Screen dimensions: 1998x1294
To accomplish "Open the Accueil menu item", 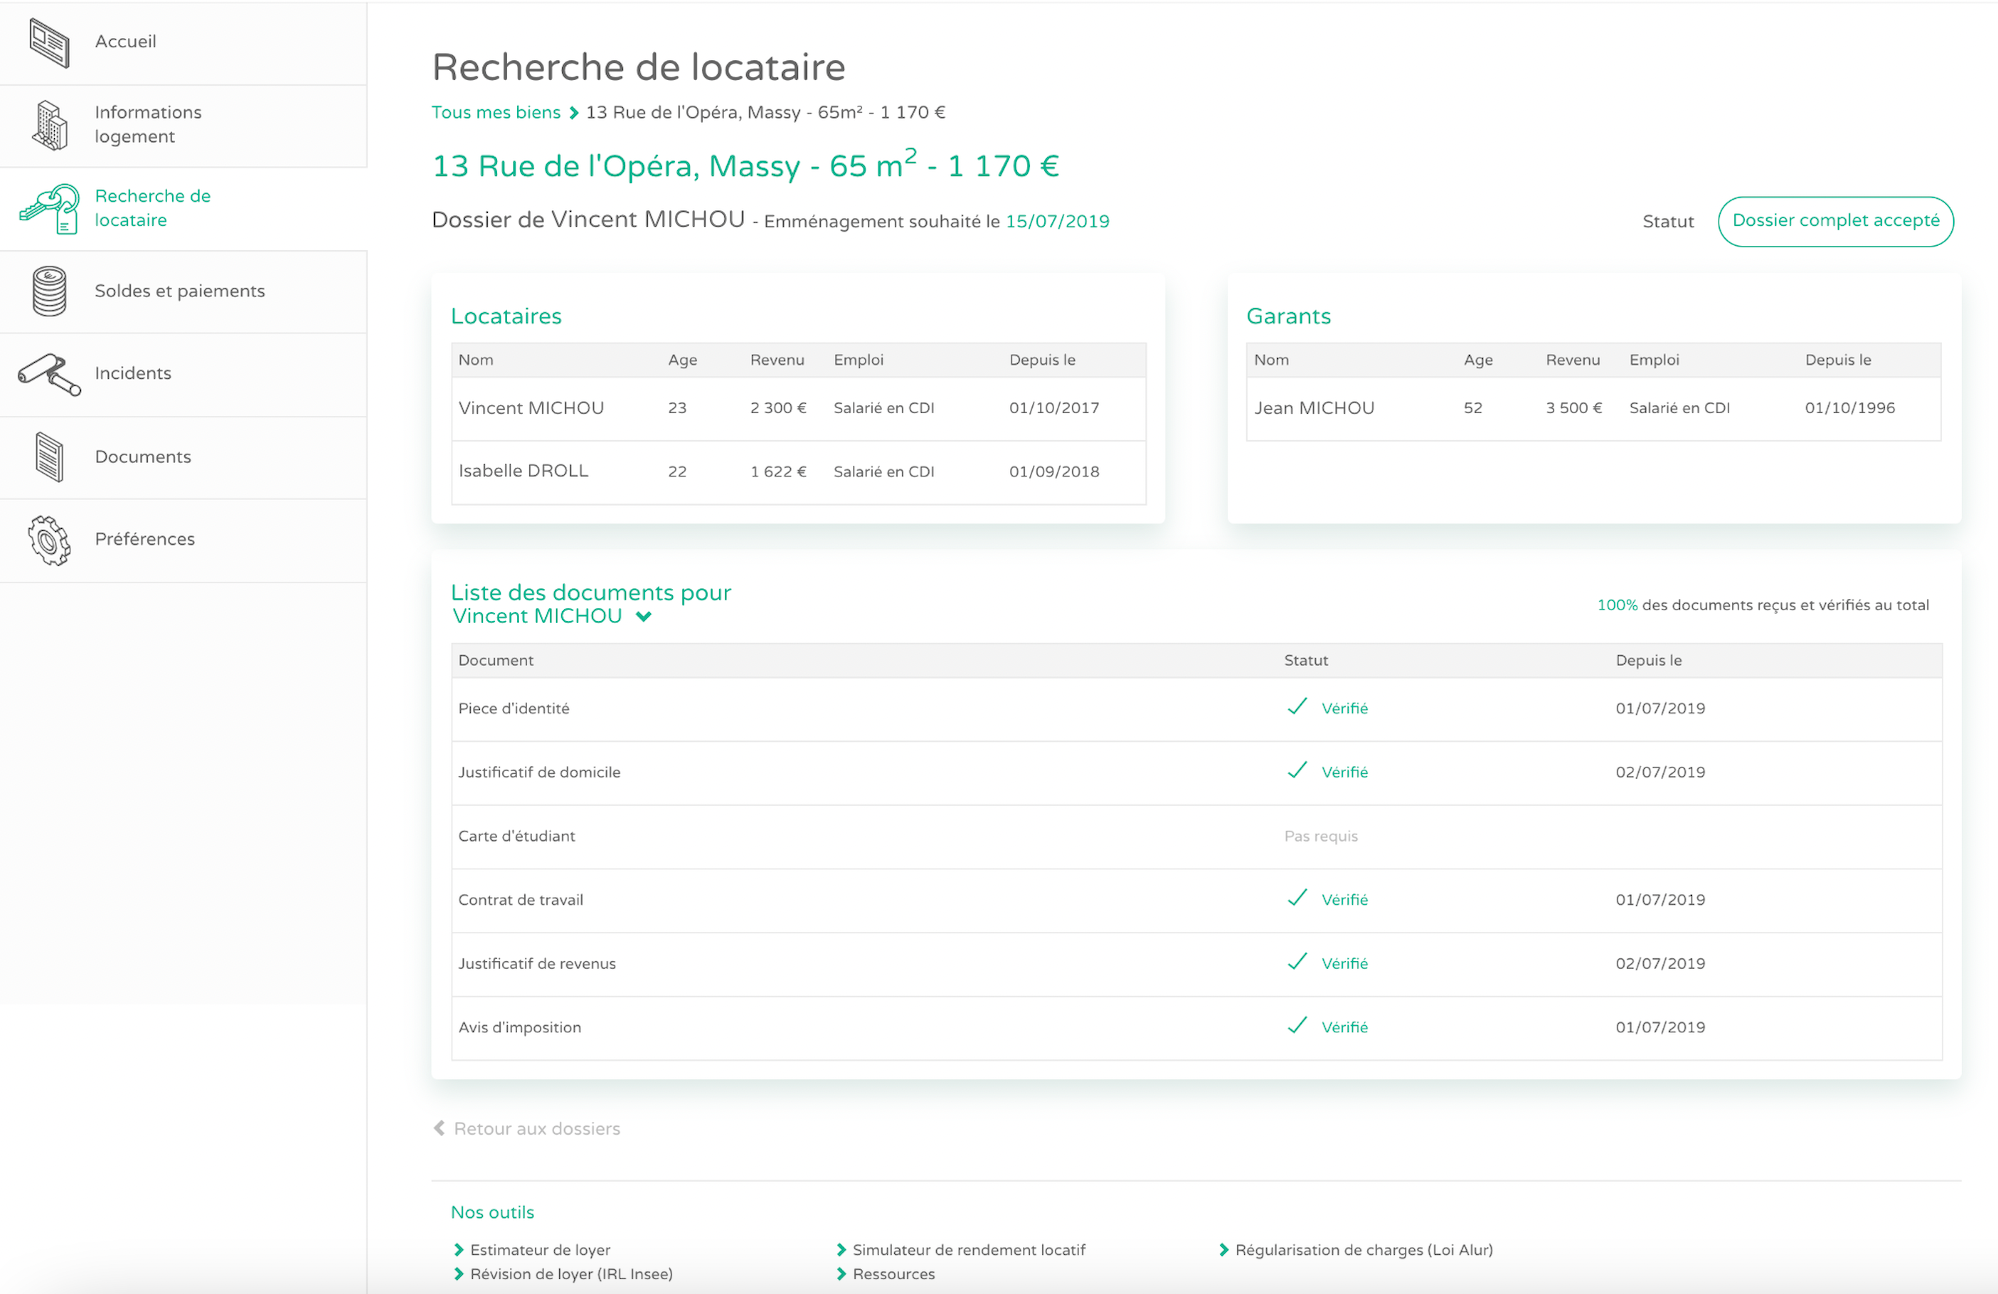I will (183, 42).
